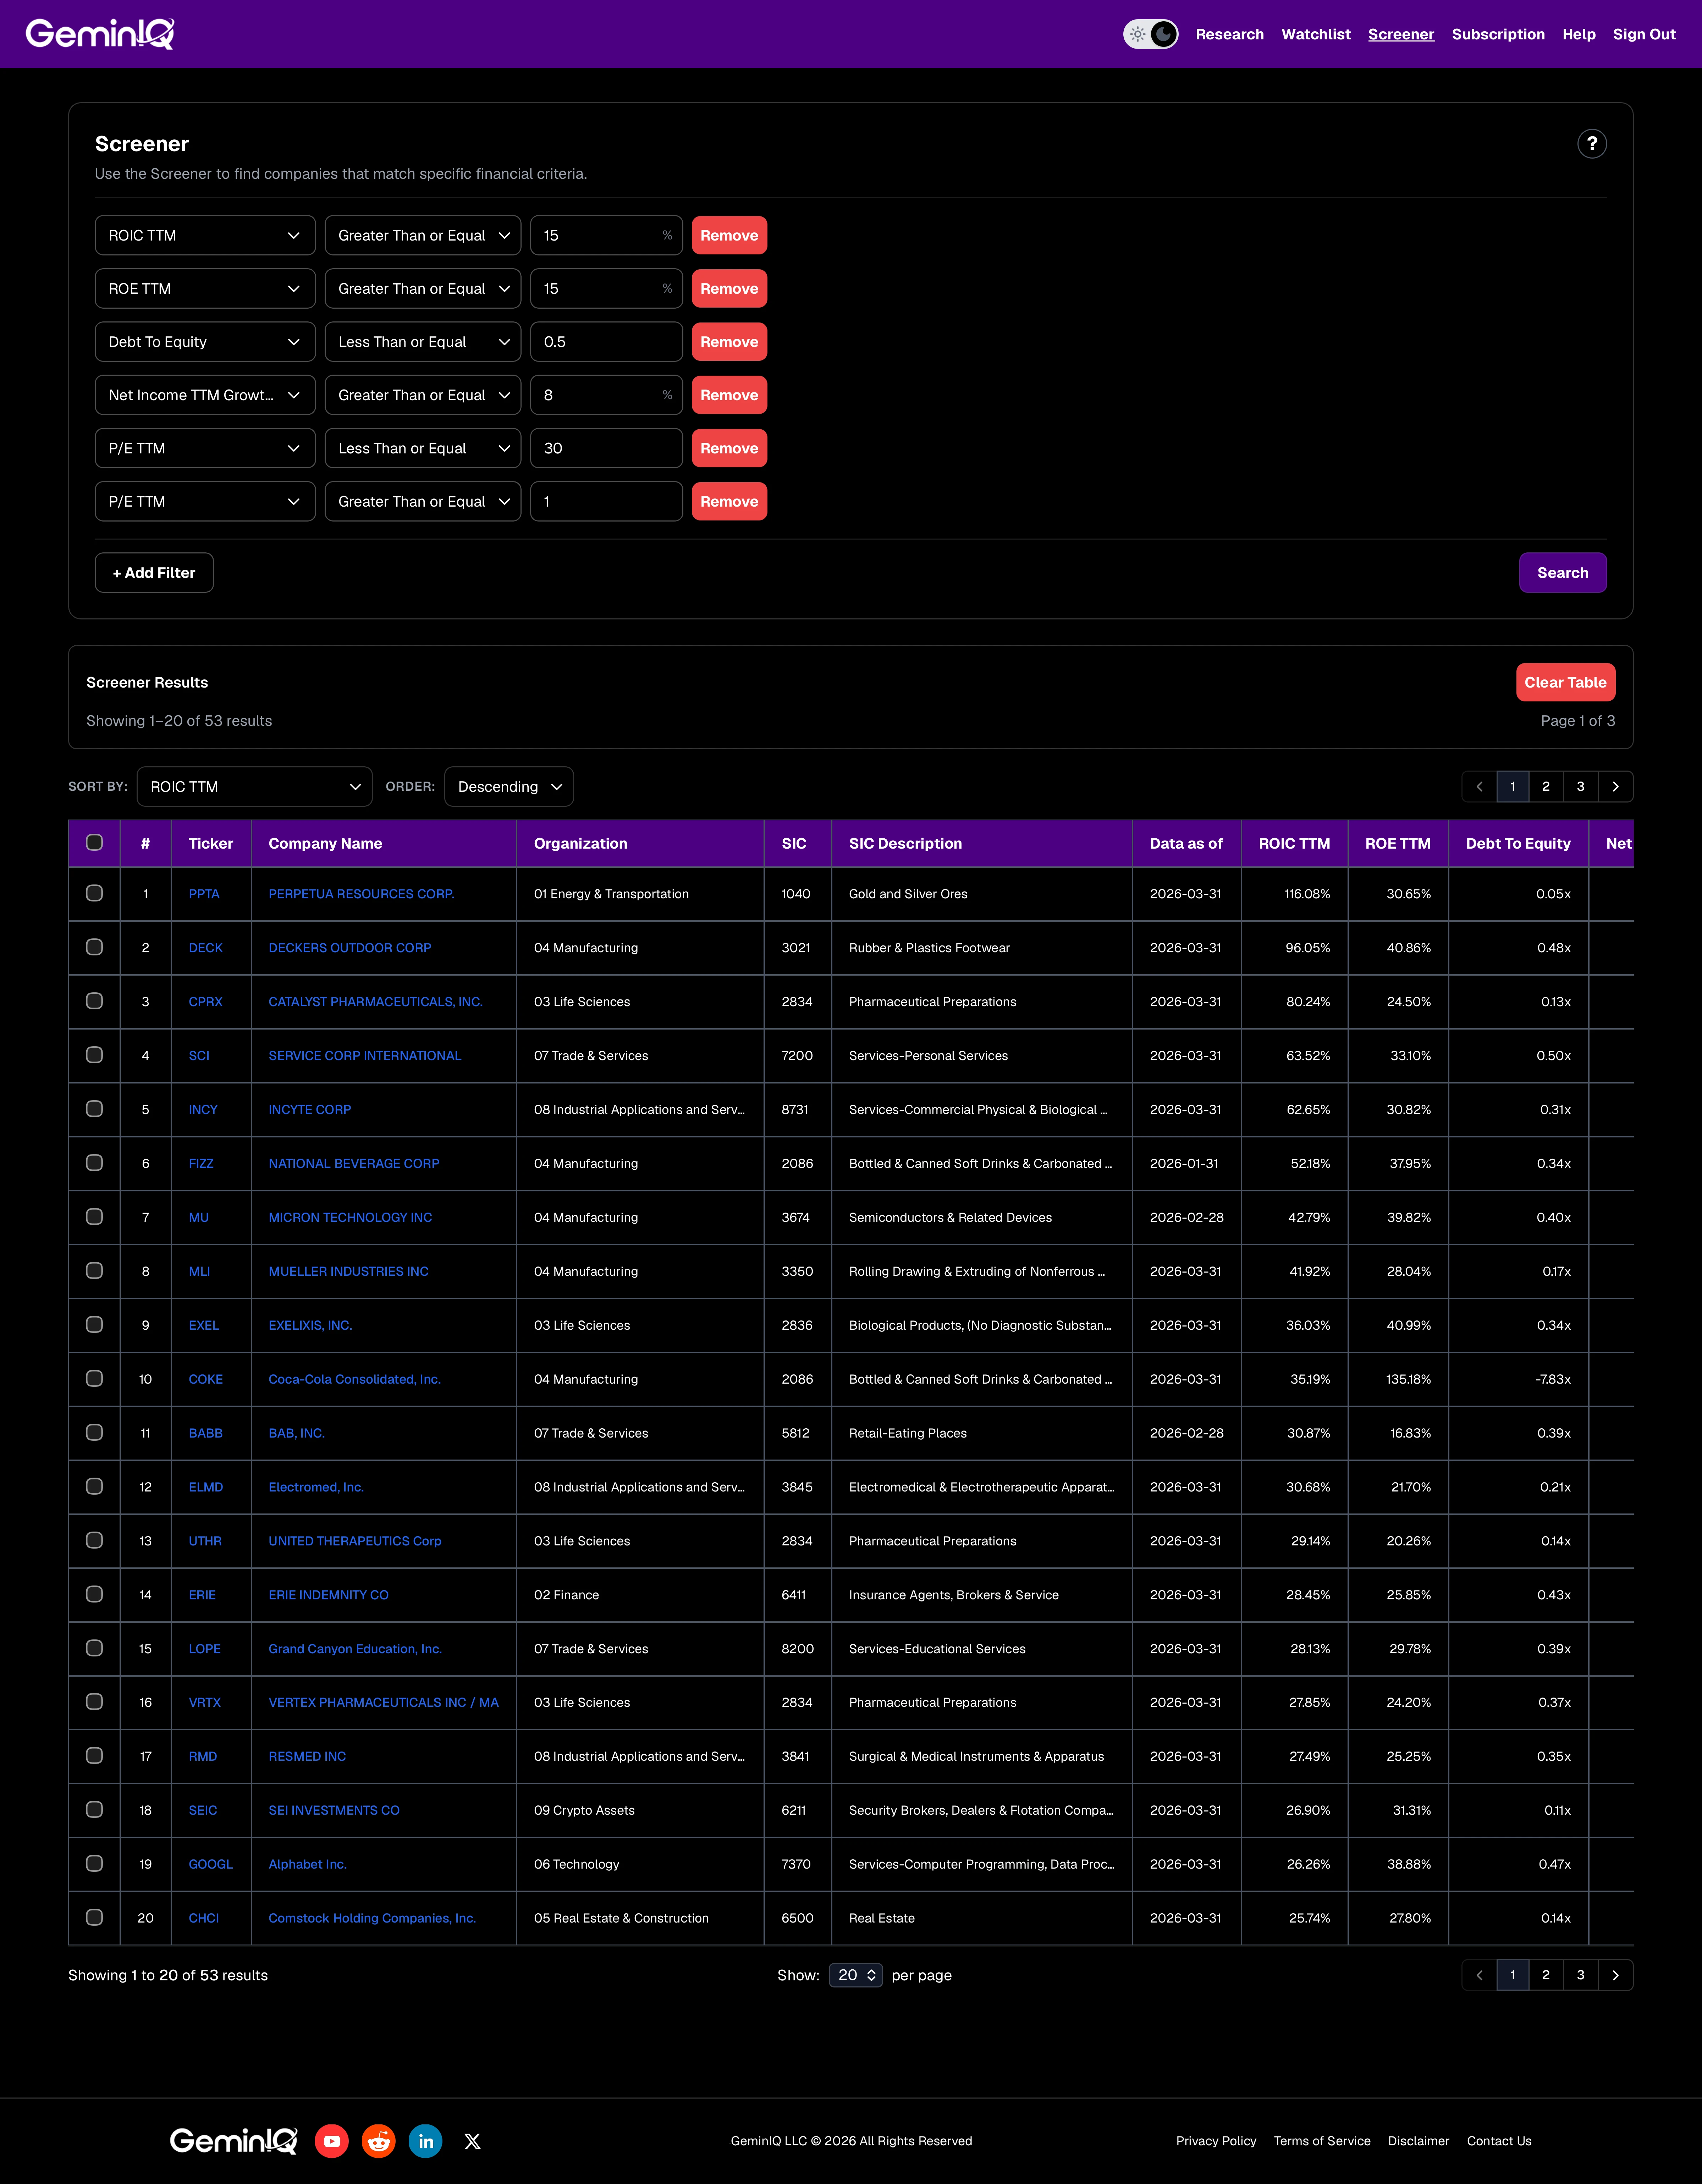Image resolution: width=1702 pixels, height=2184 pixels.
Task: Open the Help nav item
Action: click(x=1579, y=34)
